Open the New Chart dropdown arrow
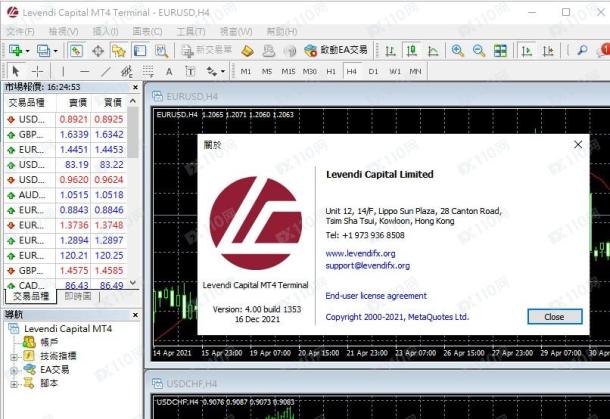 tap(27, 51)
